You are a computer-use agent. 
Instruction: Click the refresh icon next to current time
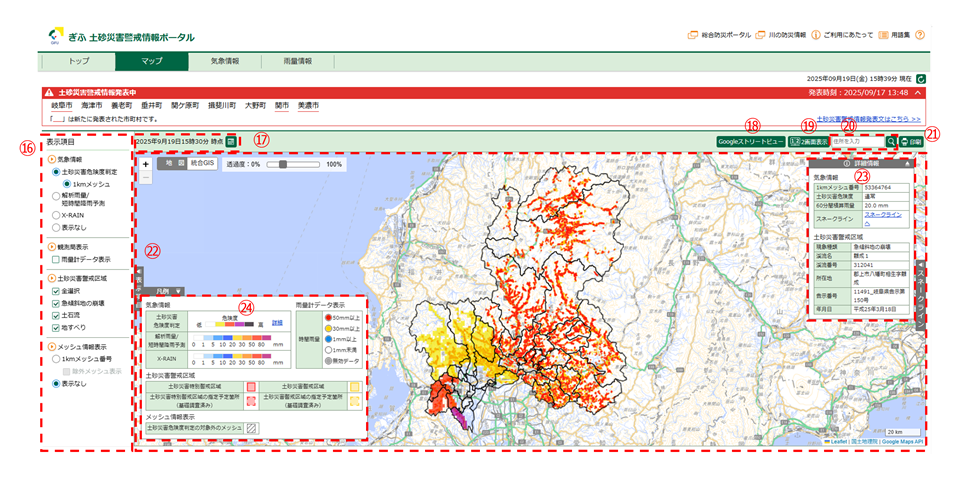tap(921, 77)
